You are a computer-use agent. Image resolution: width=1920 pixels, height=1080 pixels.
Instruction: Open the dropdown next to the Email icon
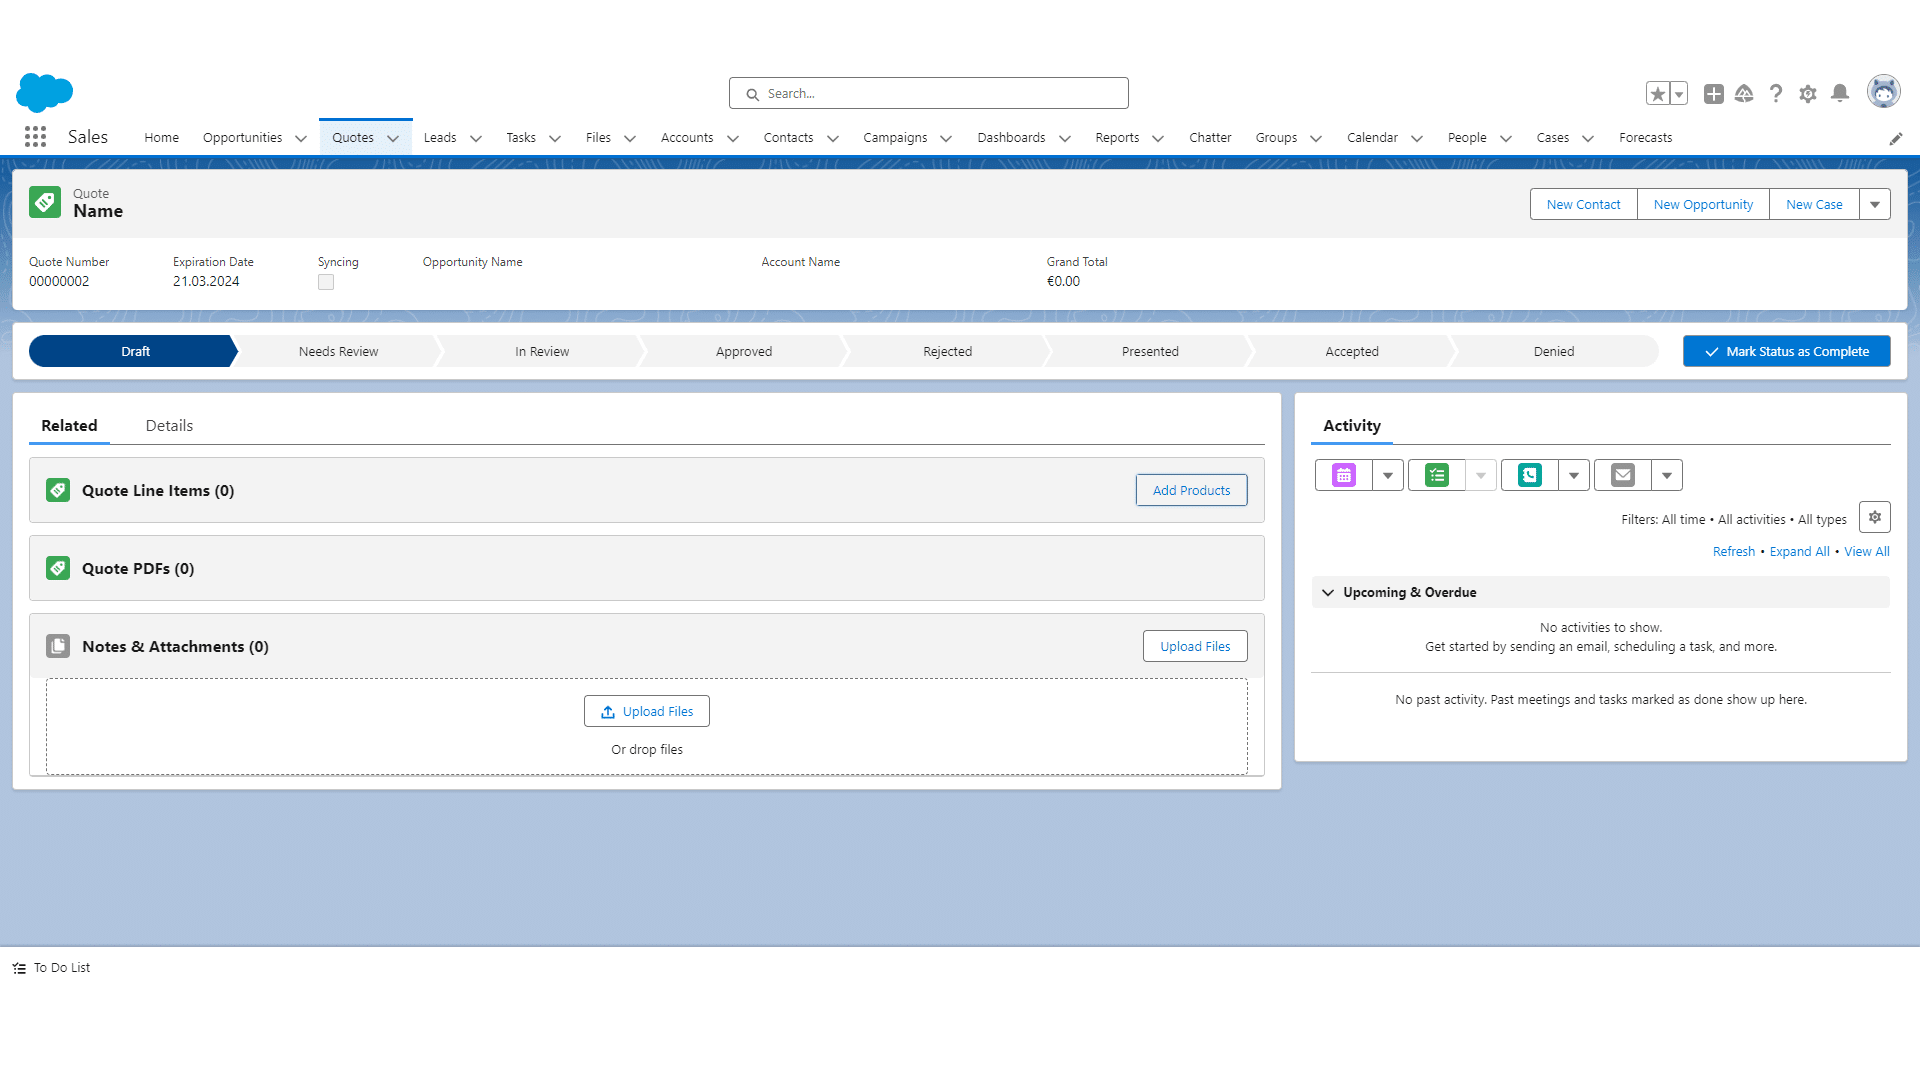pyautogui.click(x=1667, y=475)
